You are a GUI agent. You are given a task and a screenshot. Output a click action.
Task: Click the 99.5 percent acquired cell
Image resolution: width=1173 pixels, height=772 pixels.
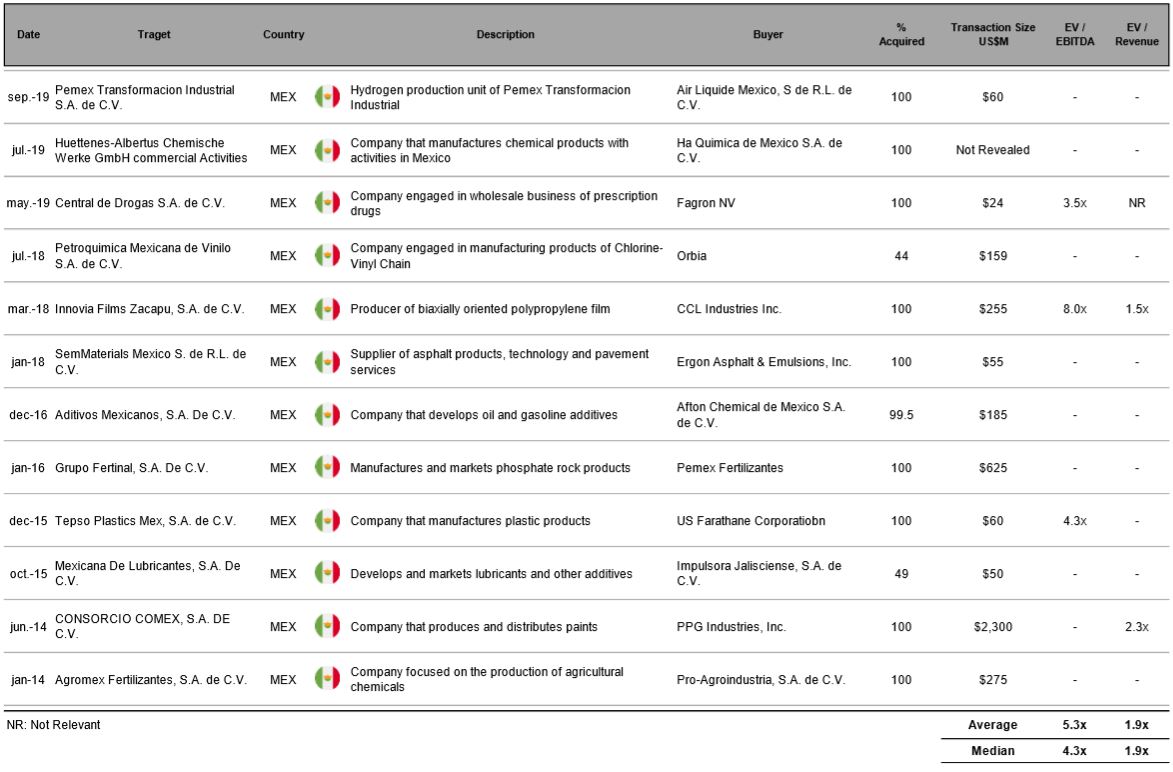[901, 414]
